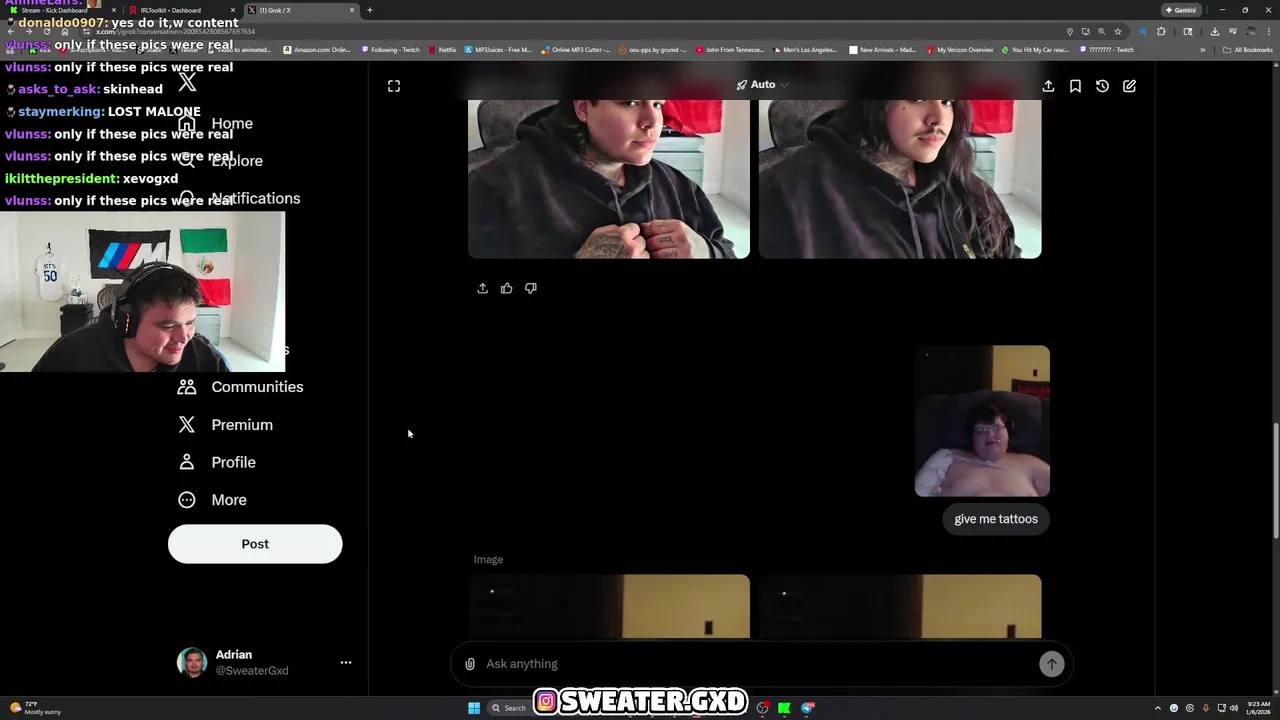Click the Gemini button in Chrome

[1180, 10]
